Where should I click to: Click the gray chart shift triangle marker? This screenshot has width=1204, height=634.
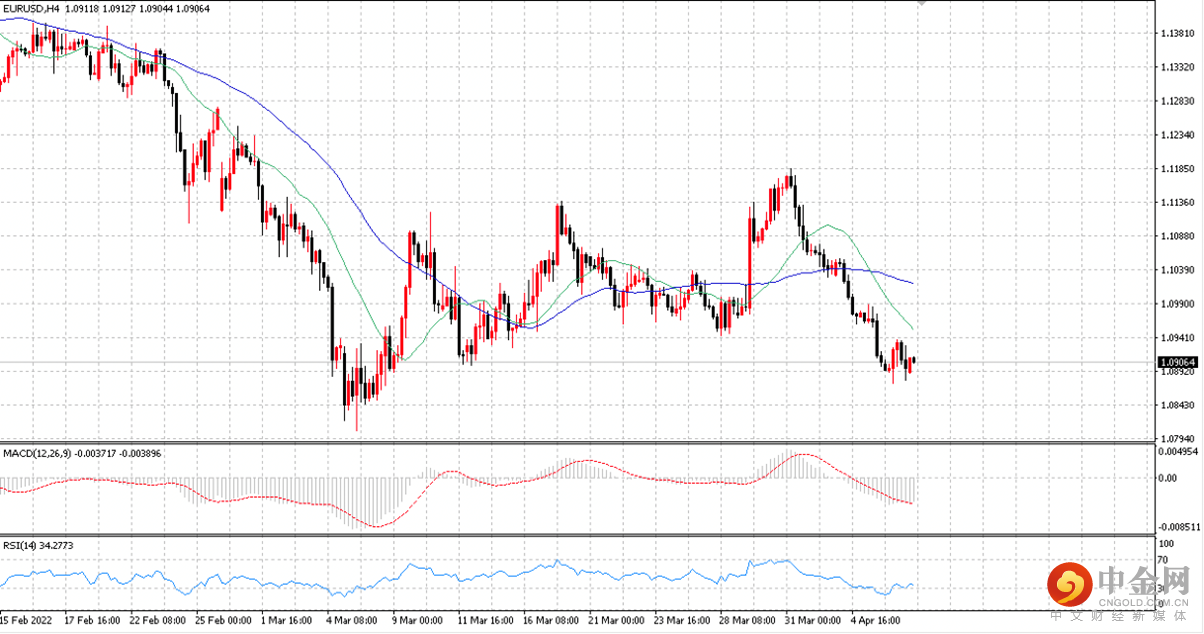pos(921,4)
